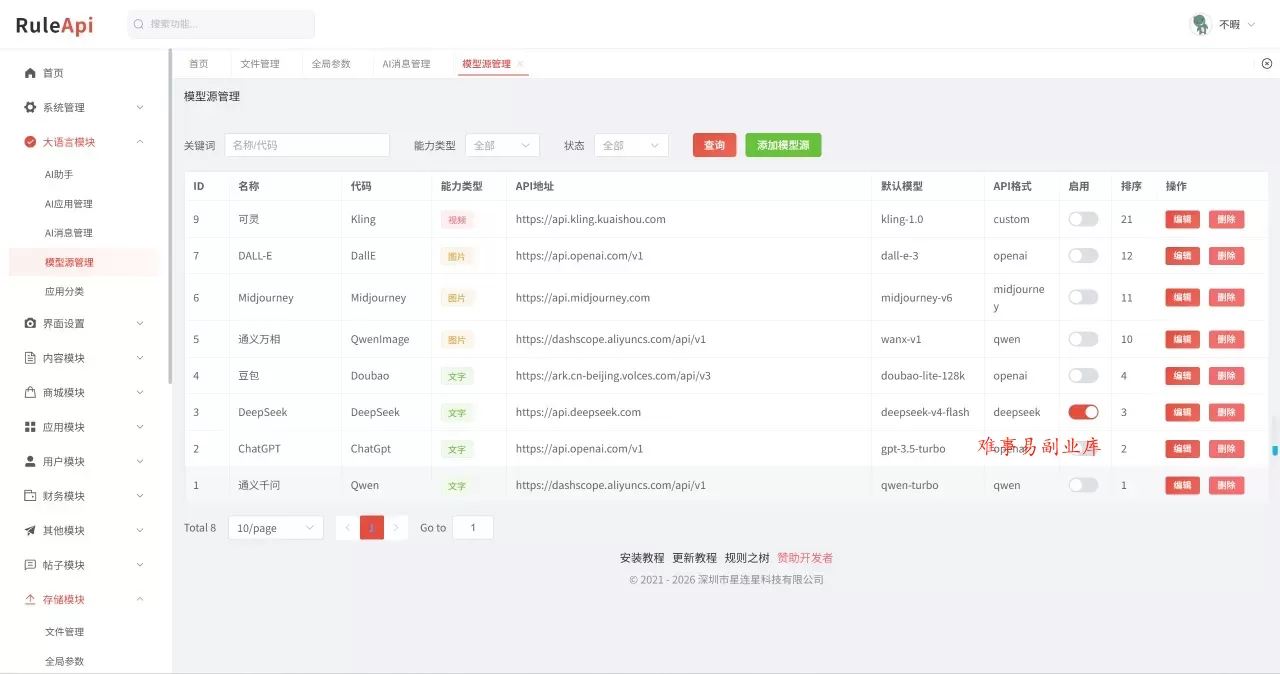Image resolution: width=1280 pixels, height=674 pixels.
Task: Delete the 通义千问 row
Action: click(x=1227, y=485)
